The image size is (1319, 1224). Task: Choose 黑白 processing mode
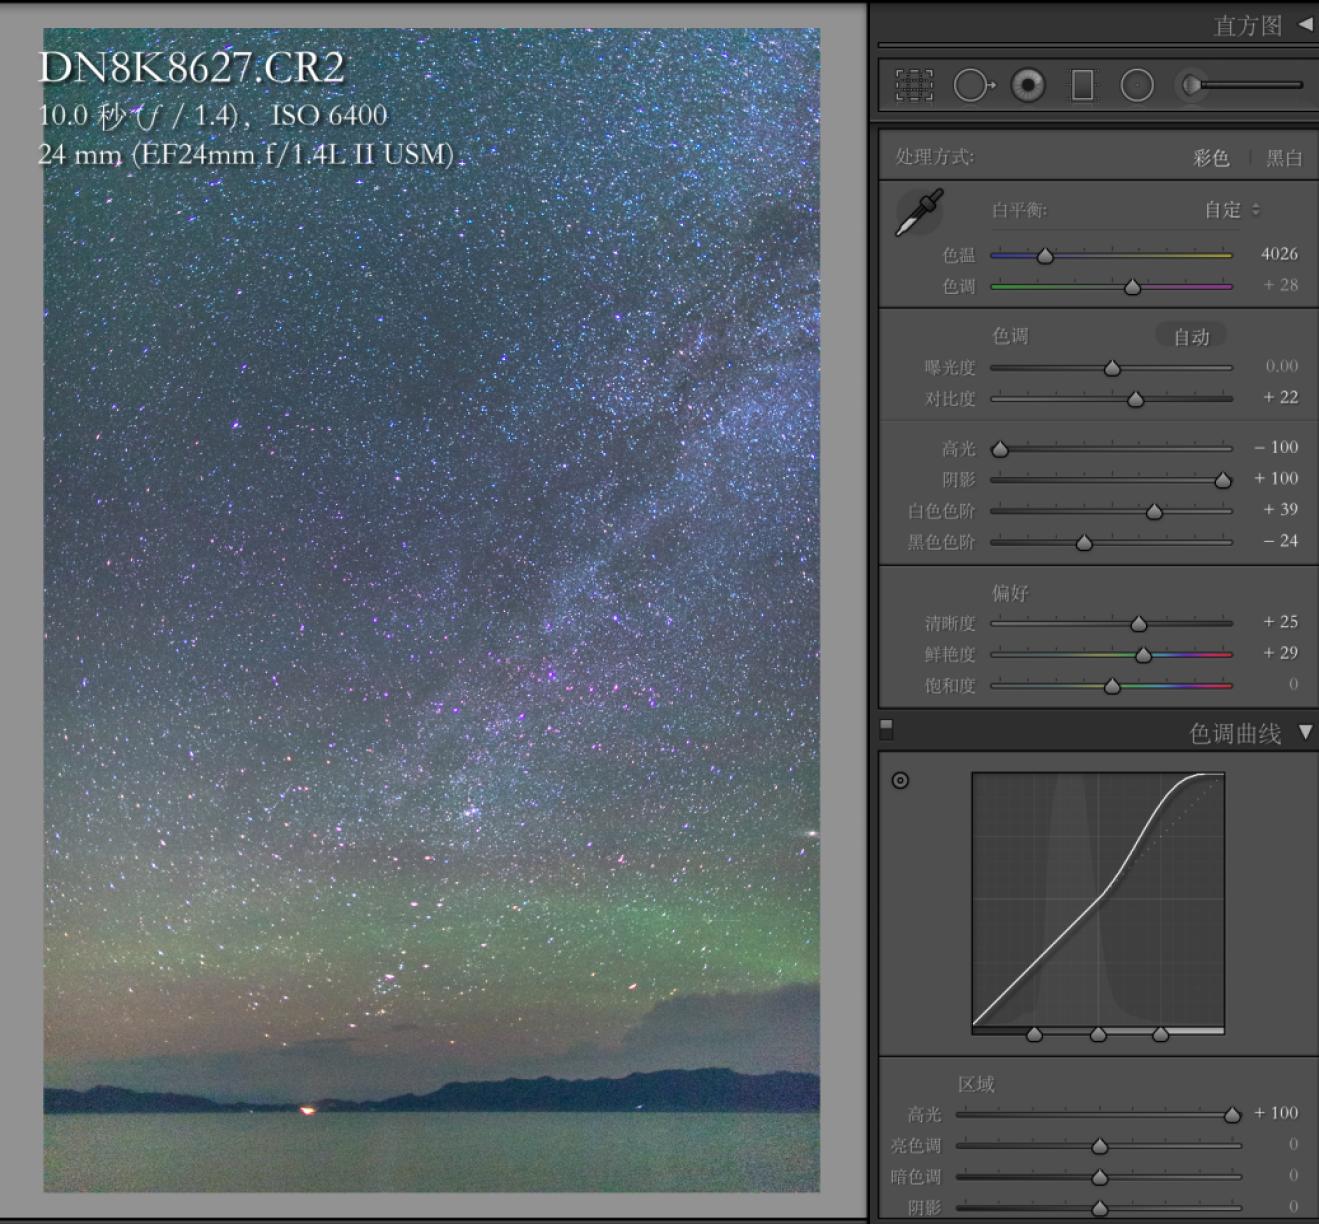tap(1284, 158)
